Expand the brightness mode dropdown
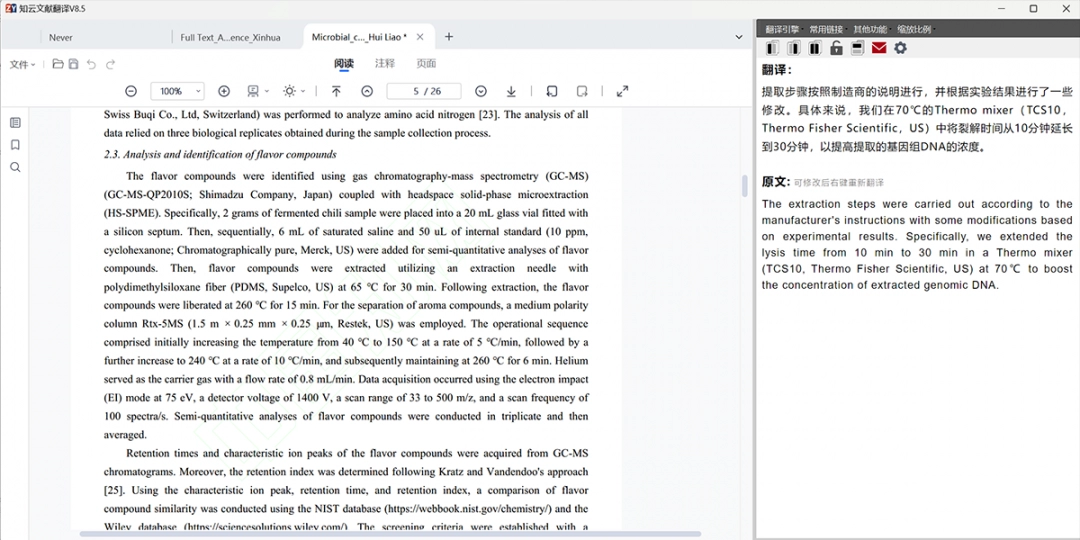This screenshot has width=1080, height=540. (x=293, y=91)
